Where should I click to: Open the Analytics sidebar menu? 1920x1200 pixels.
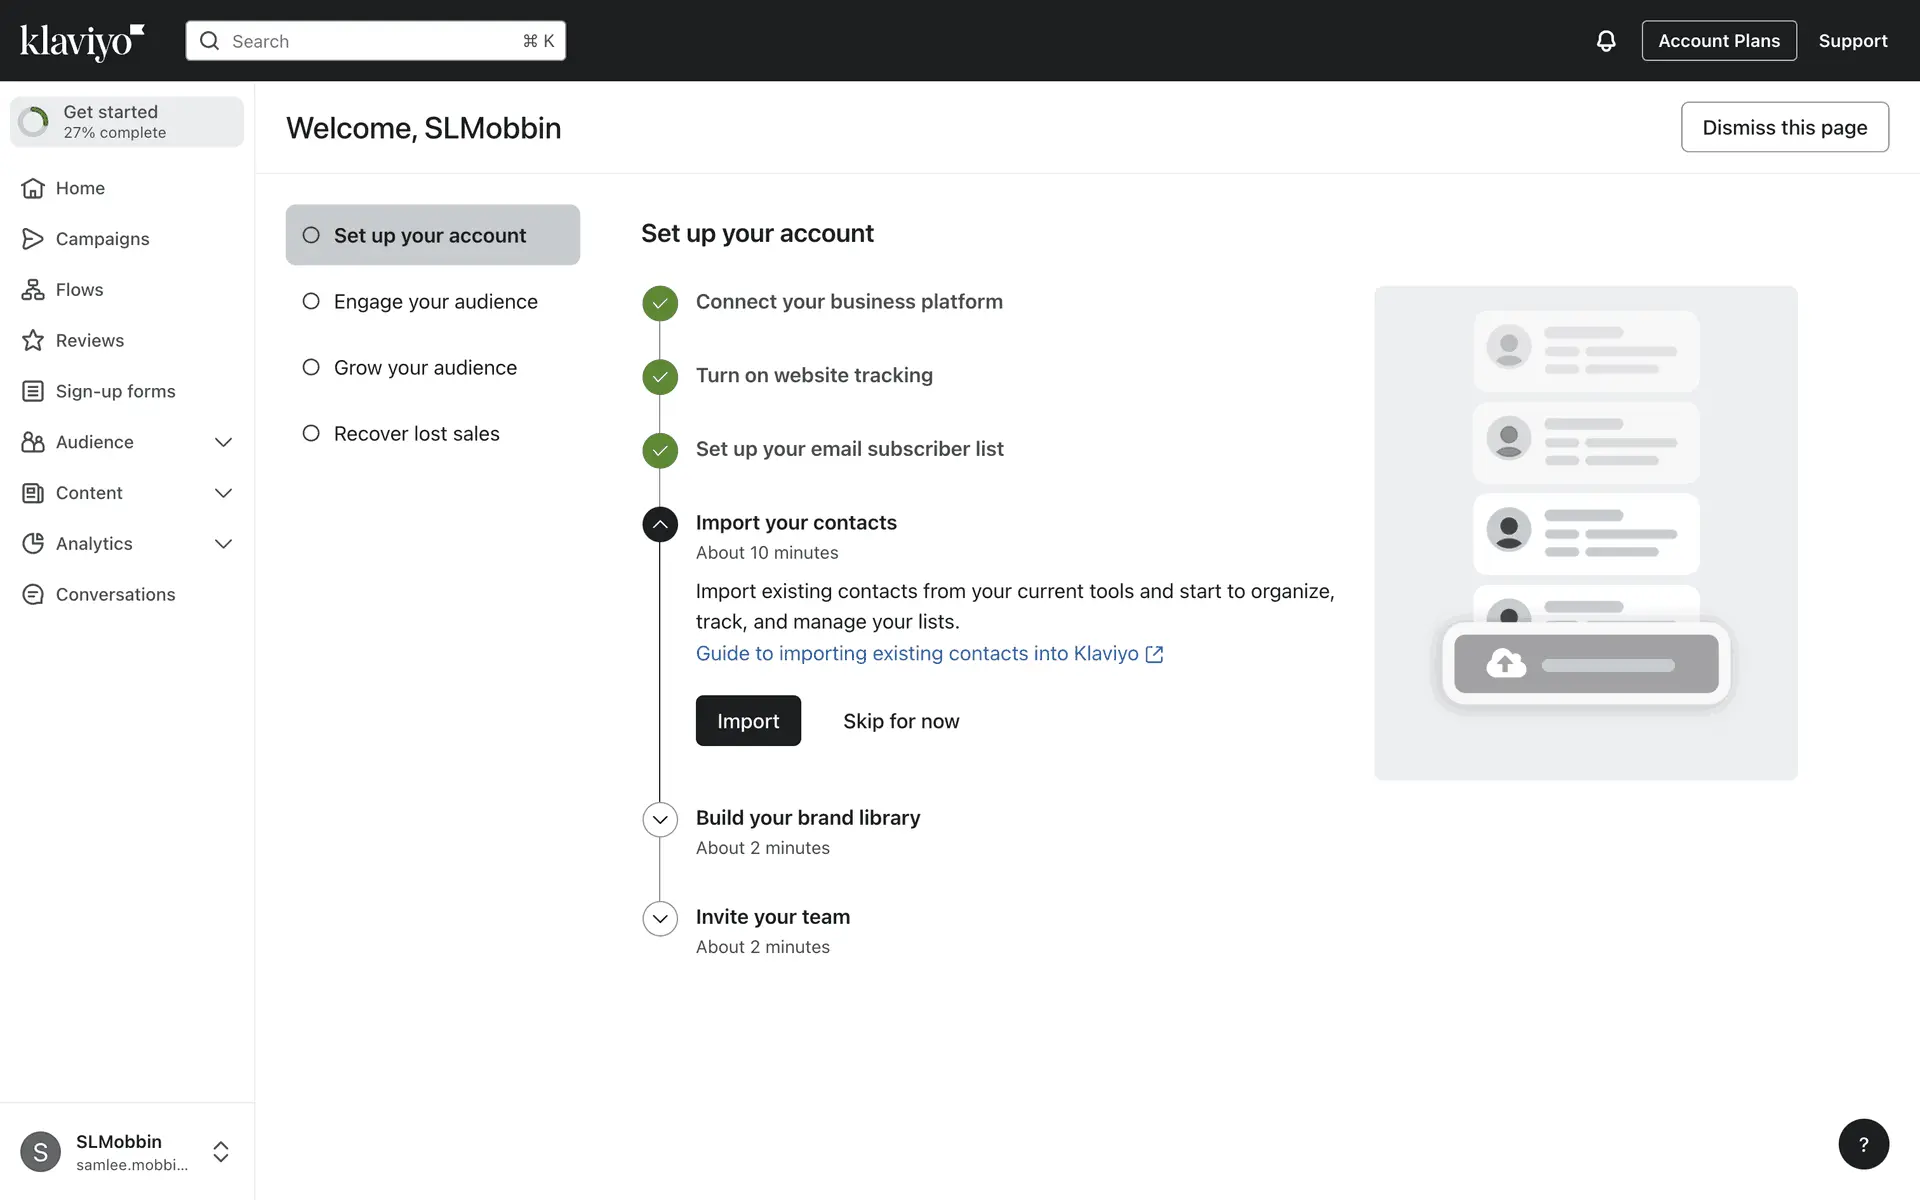pyautogui.click(x=94, y=544)
